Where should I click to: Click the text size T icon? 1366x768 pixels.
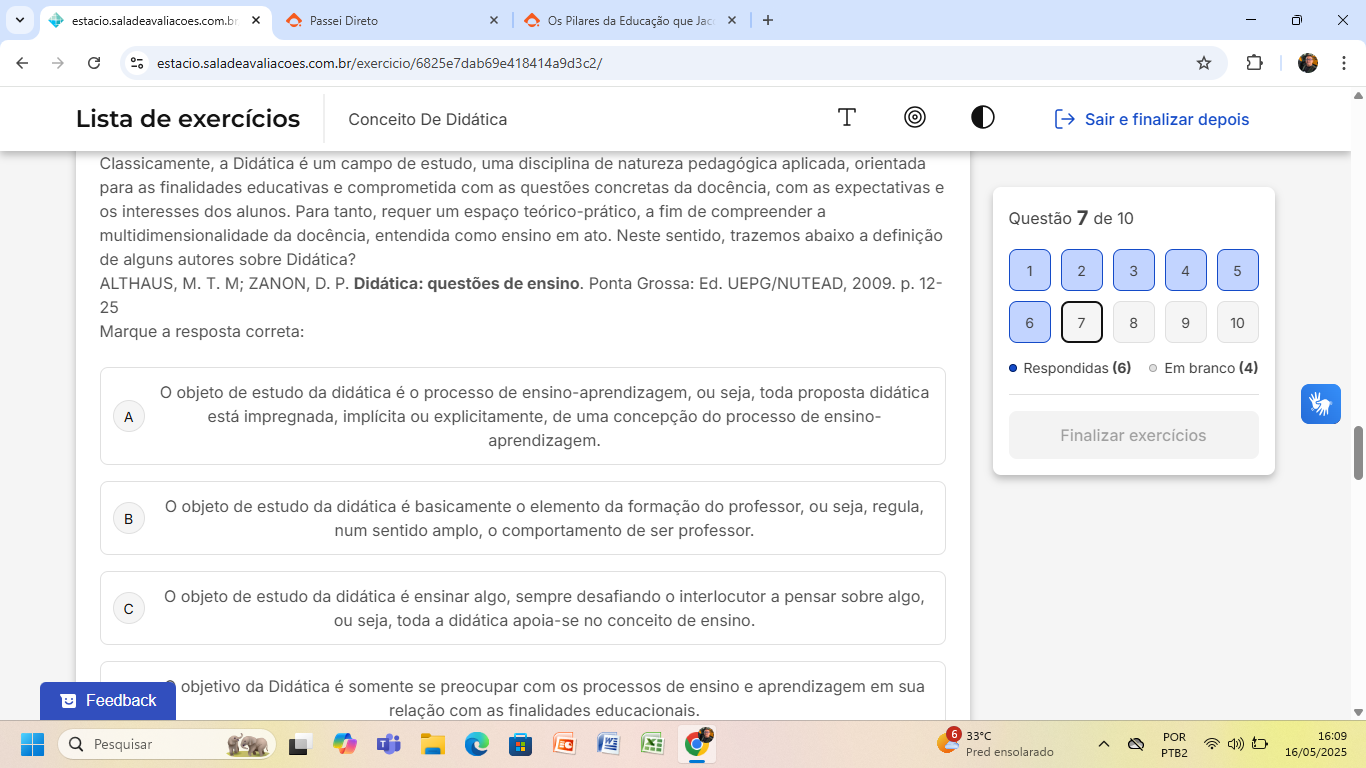point(846,118)
